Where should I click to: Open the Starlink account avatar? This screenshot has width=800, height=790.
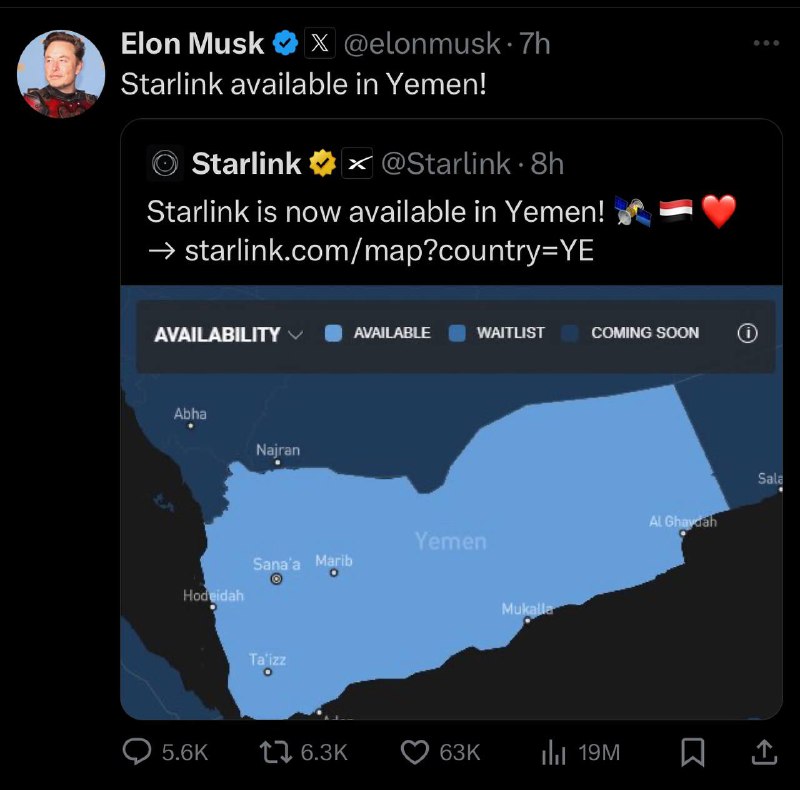(165, 163)
